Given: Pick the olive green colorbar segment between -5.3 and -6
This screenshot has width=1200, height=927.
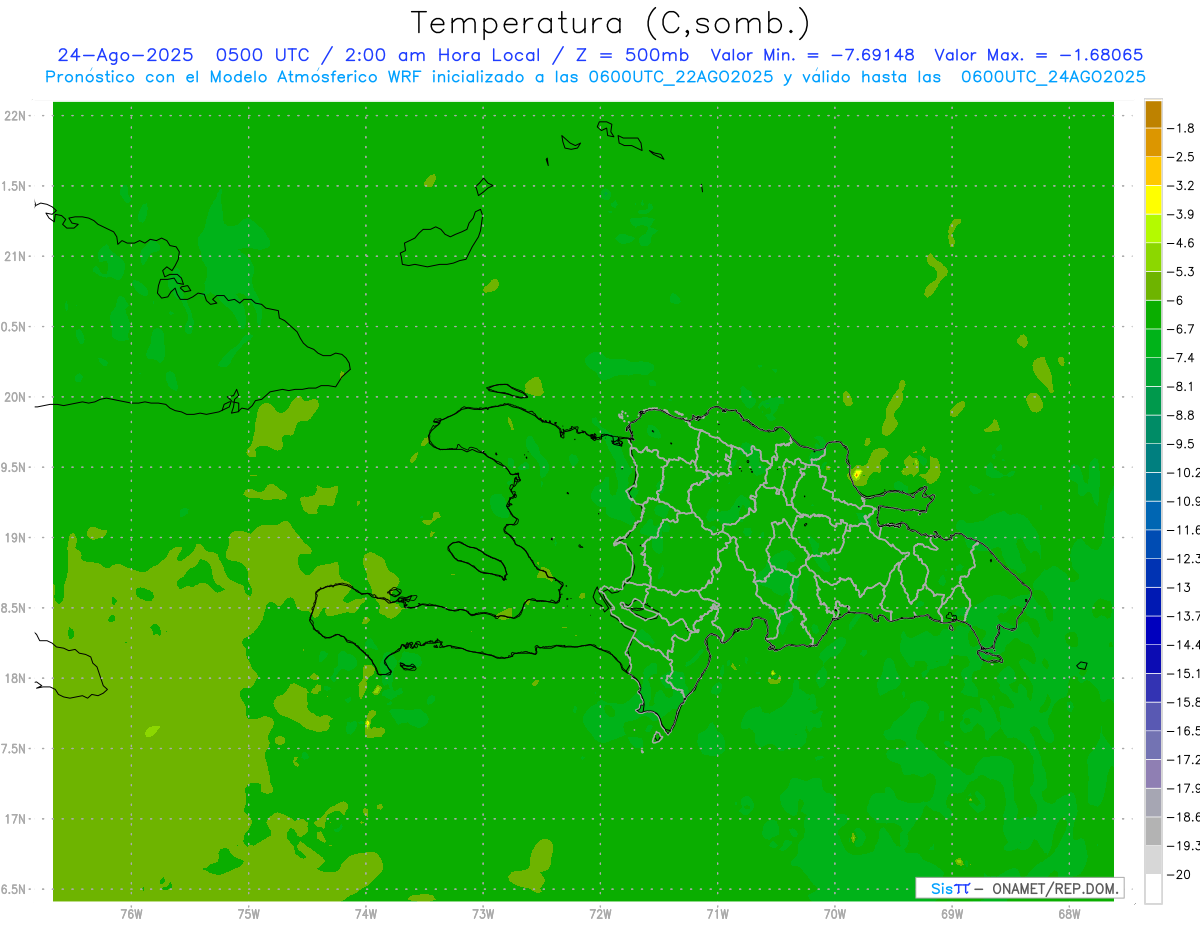Looking at the screenshot, I should (1153, 286).
